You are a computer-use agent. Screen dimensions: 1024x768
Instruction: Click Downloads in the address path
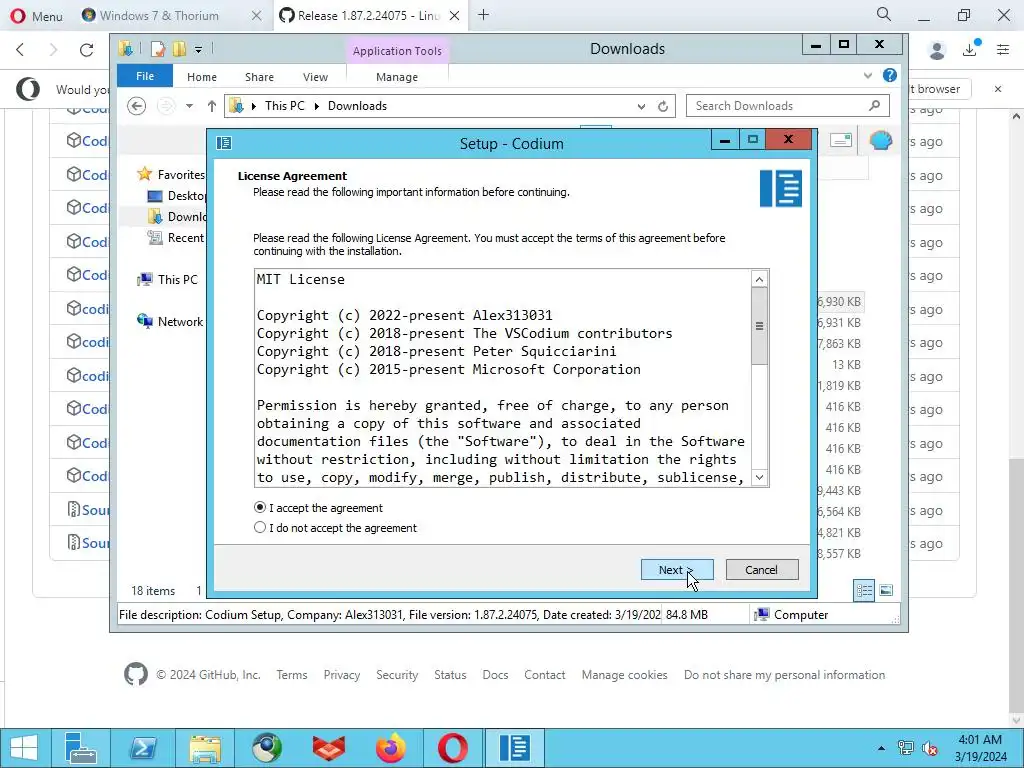tap(357, 106)
